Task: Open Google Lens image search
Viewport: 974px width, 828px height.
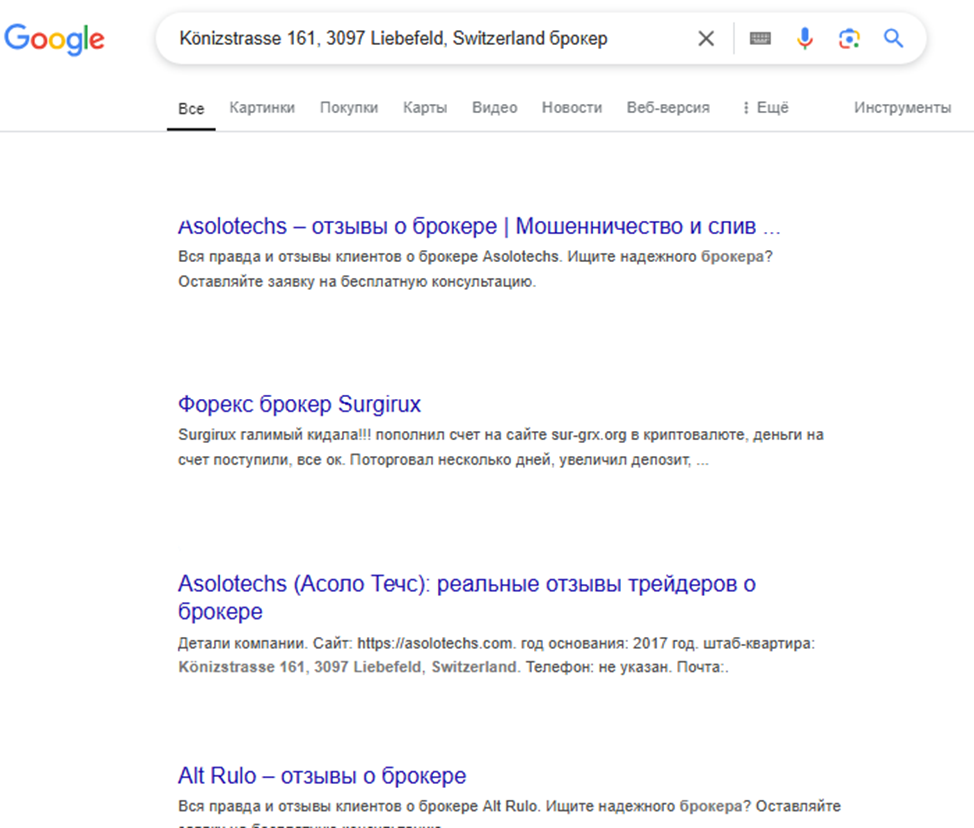Action: click(849, 39)
